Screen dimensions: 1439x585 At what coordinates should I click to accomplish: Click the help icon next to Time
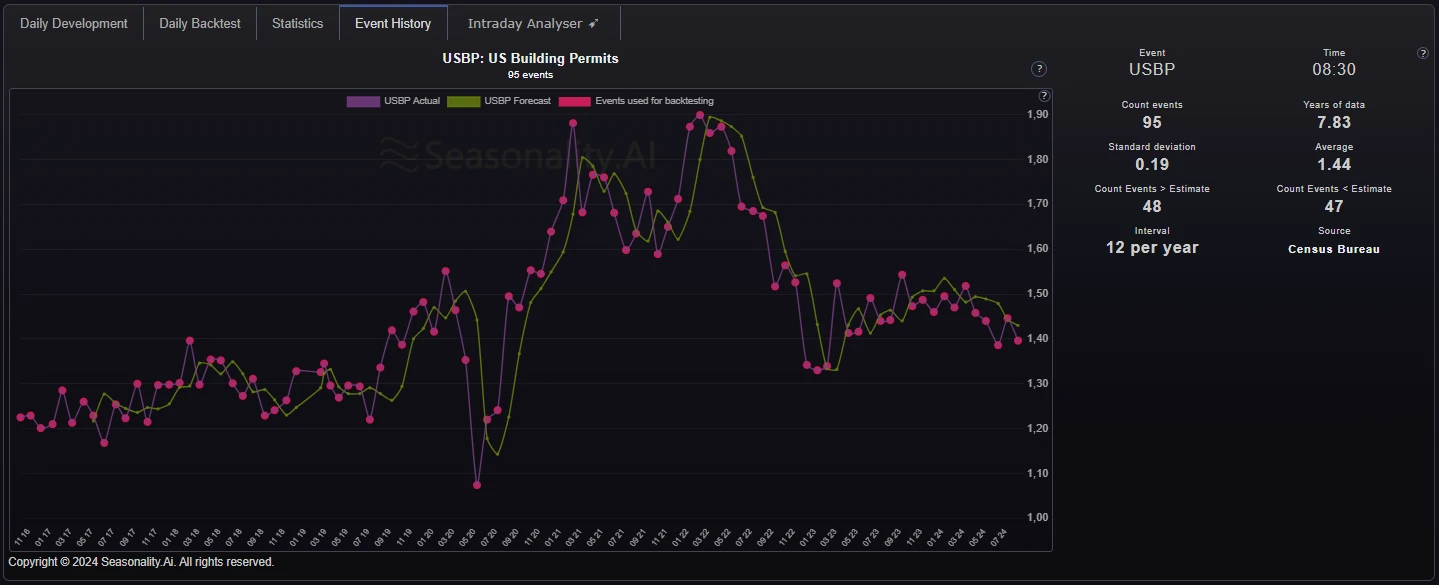pos(1423,53)
